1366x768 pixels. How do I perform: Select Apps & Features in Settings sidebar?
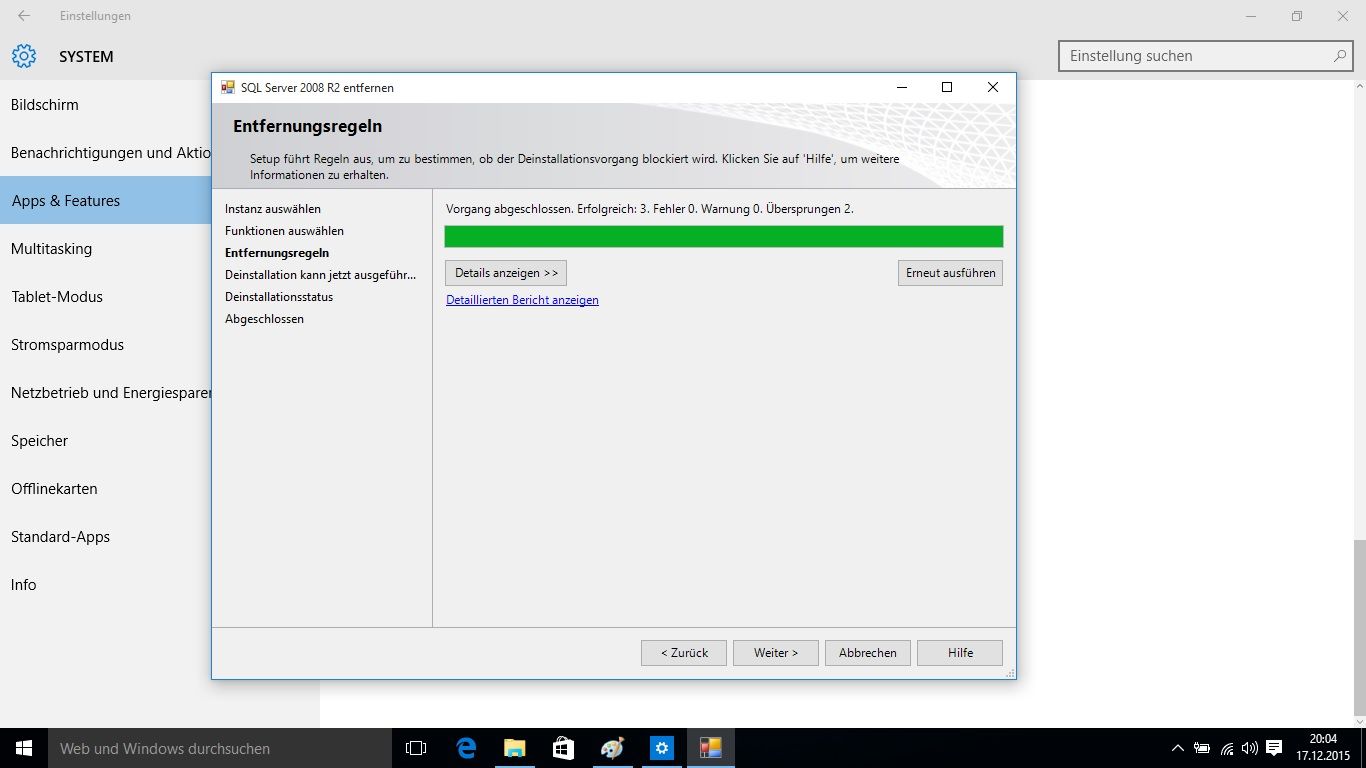105,201
